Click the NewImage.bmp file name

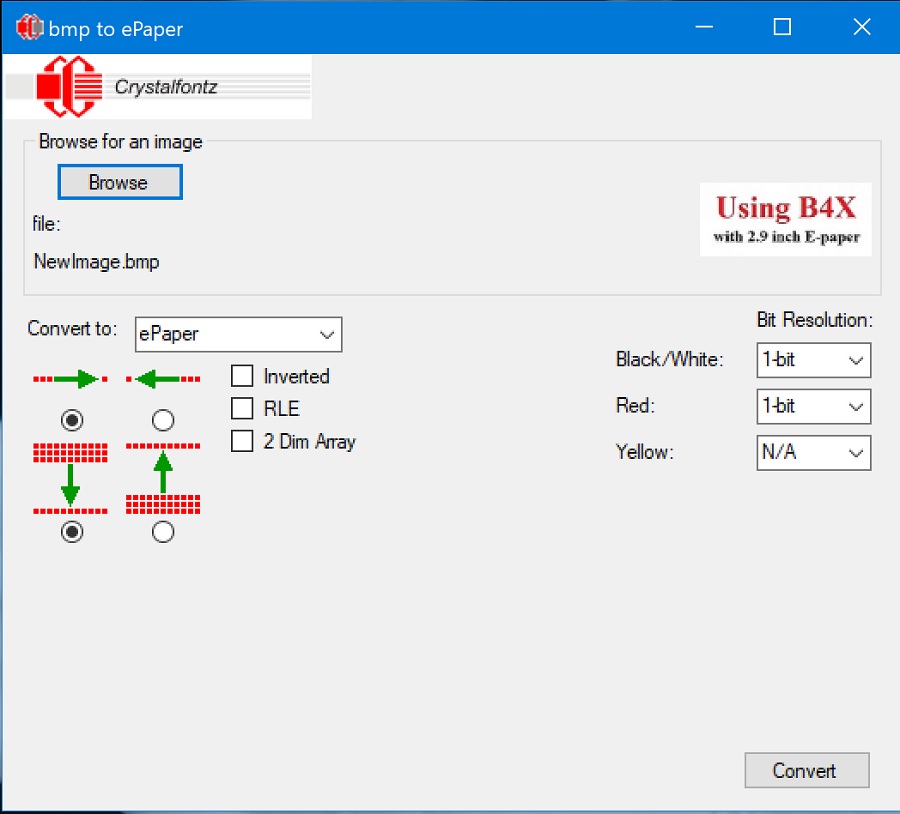[x=96, y=262]
